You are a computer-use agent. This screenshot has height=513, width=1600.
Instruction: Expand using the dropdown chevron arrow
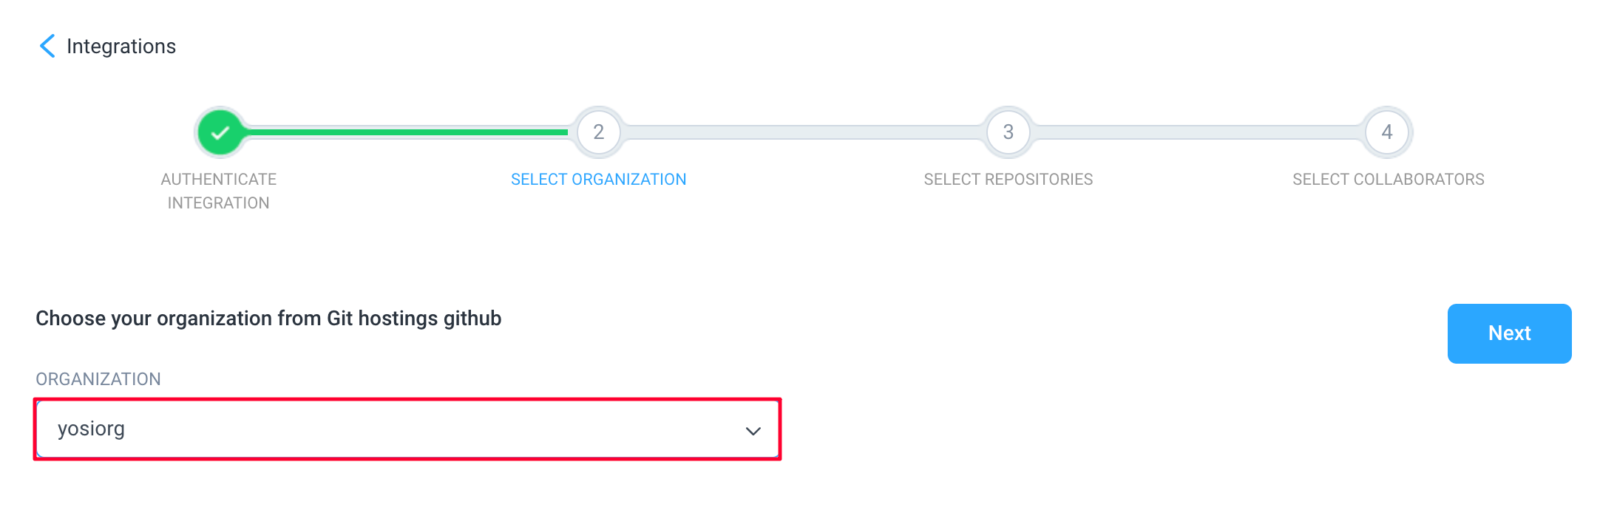[753, 431]
